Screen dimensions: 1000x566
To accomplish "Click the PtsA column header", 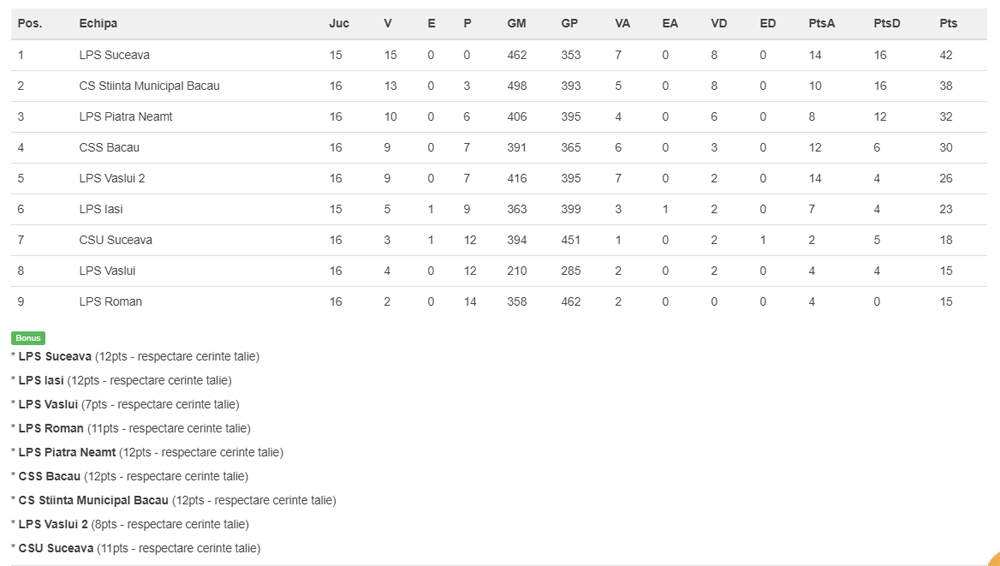I will tap(821, 23).
